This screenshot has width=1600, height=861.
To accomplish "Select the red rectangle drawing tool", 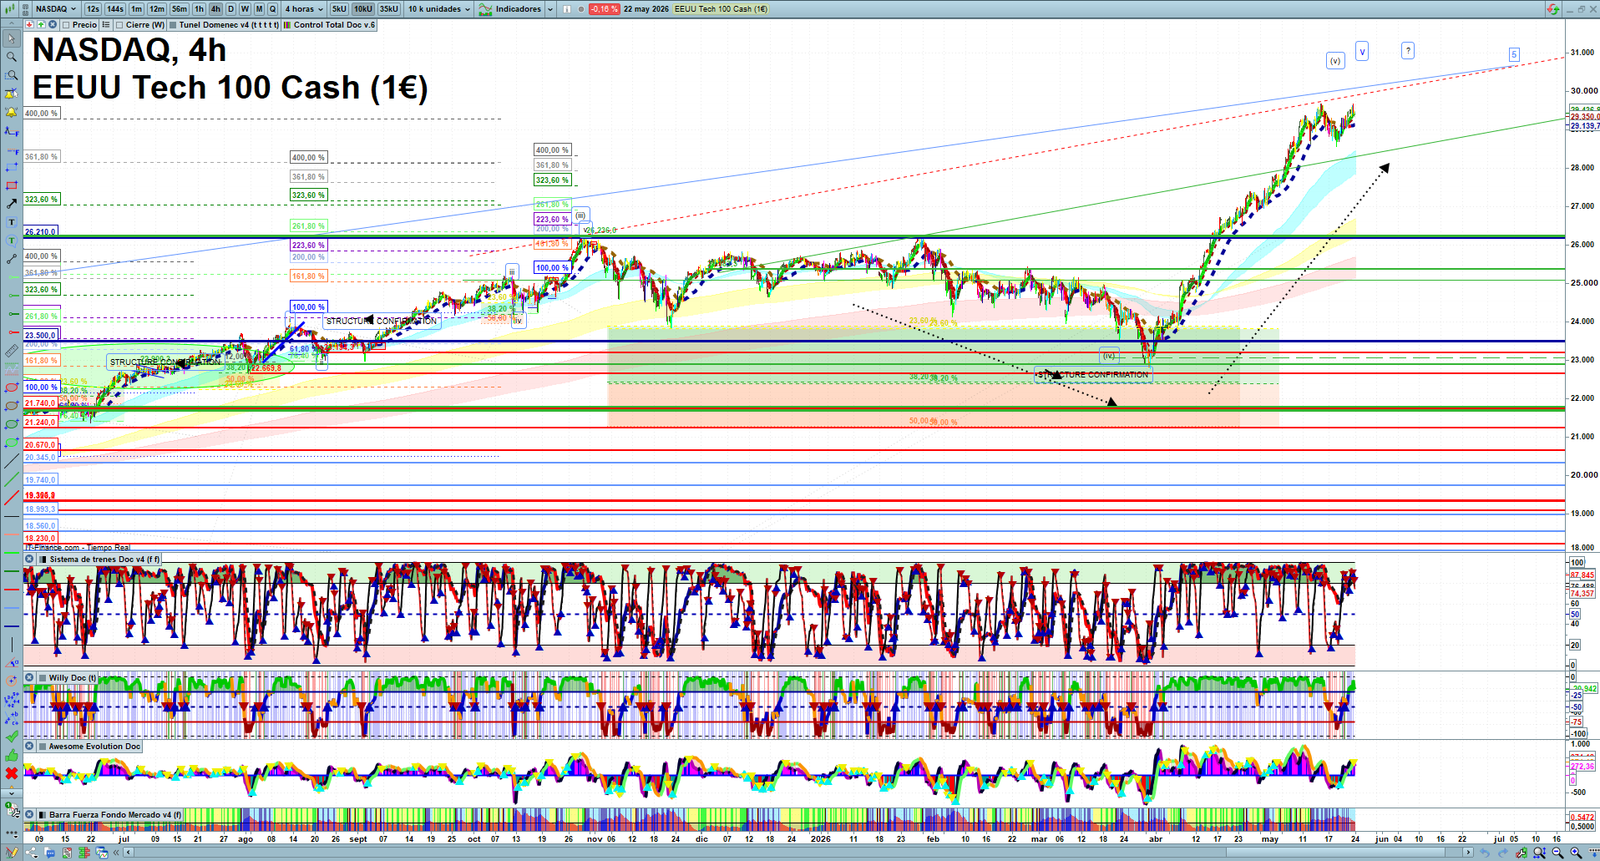I will [11, 186].
